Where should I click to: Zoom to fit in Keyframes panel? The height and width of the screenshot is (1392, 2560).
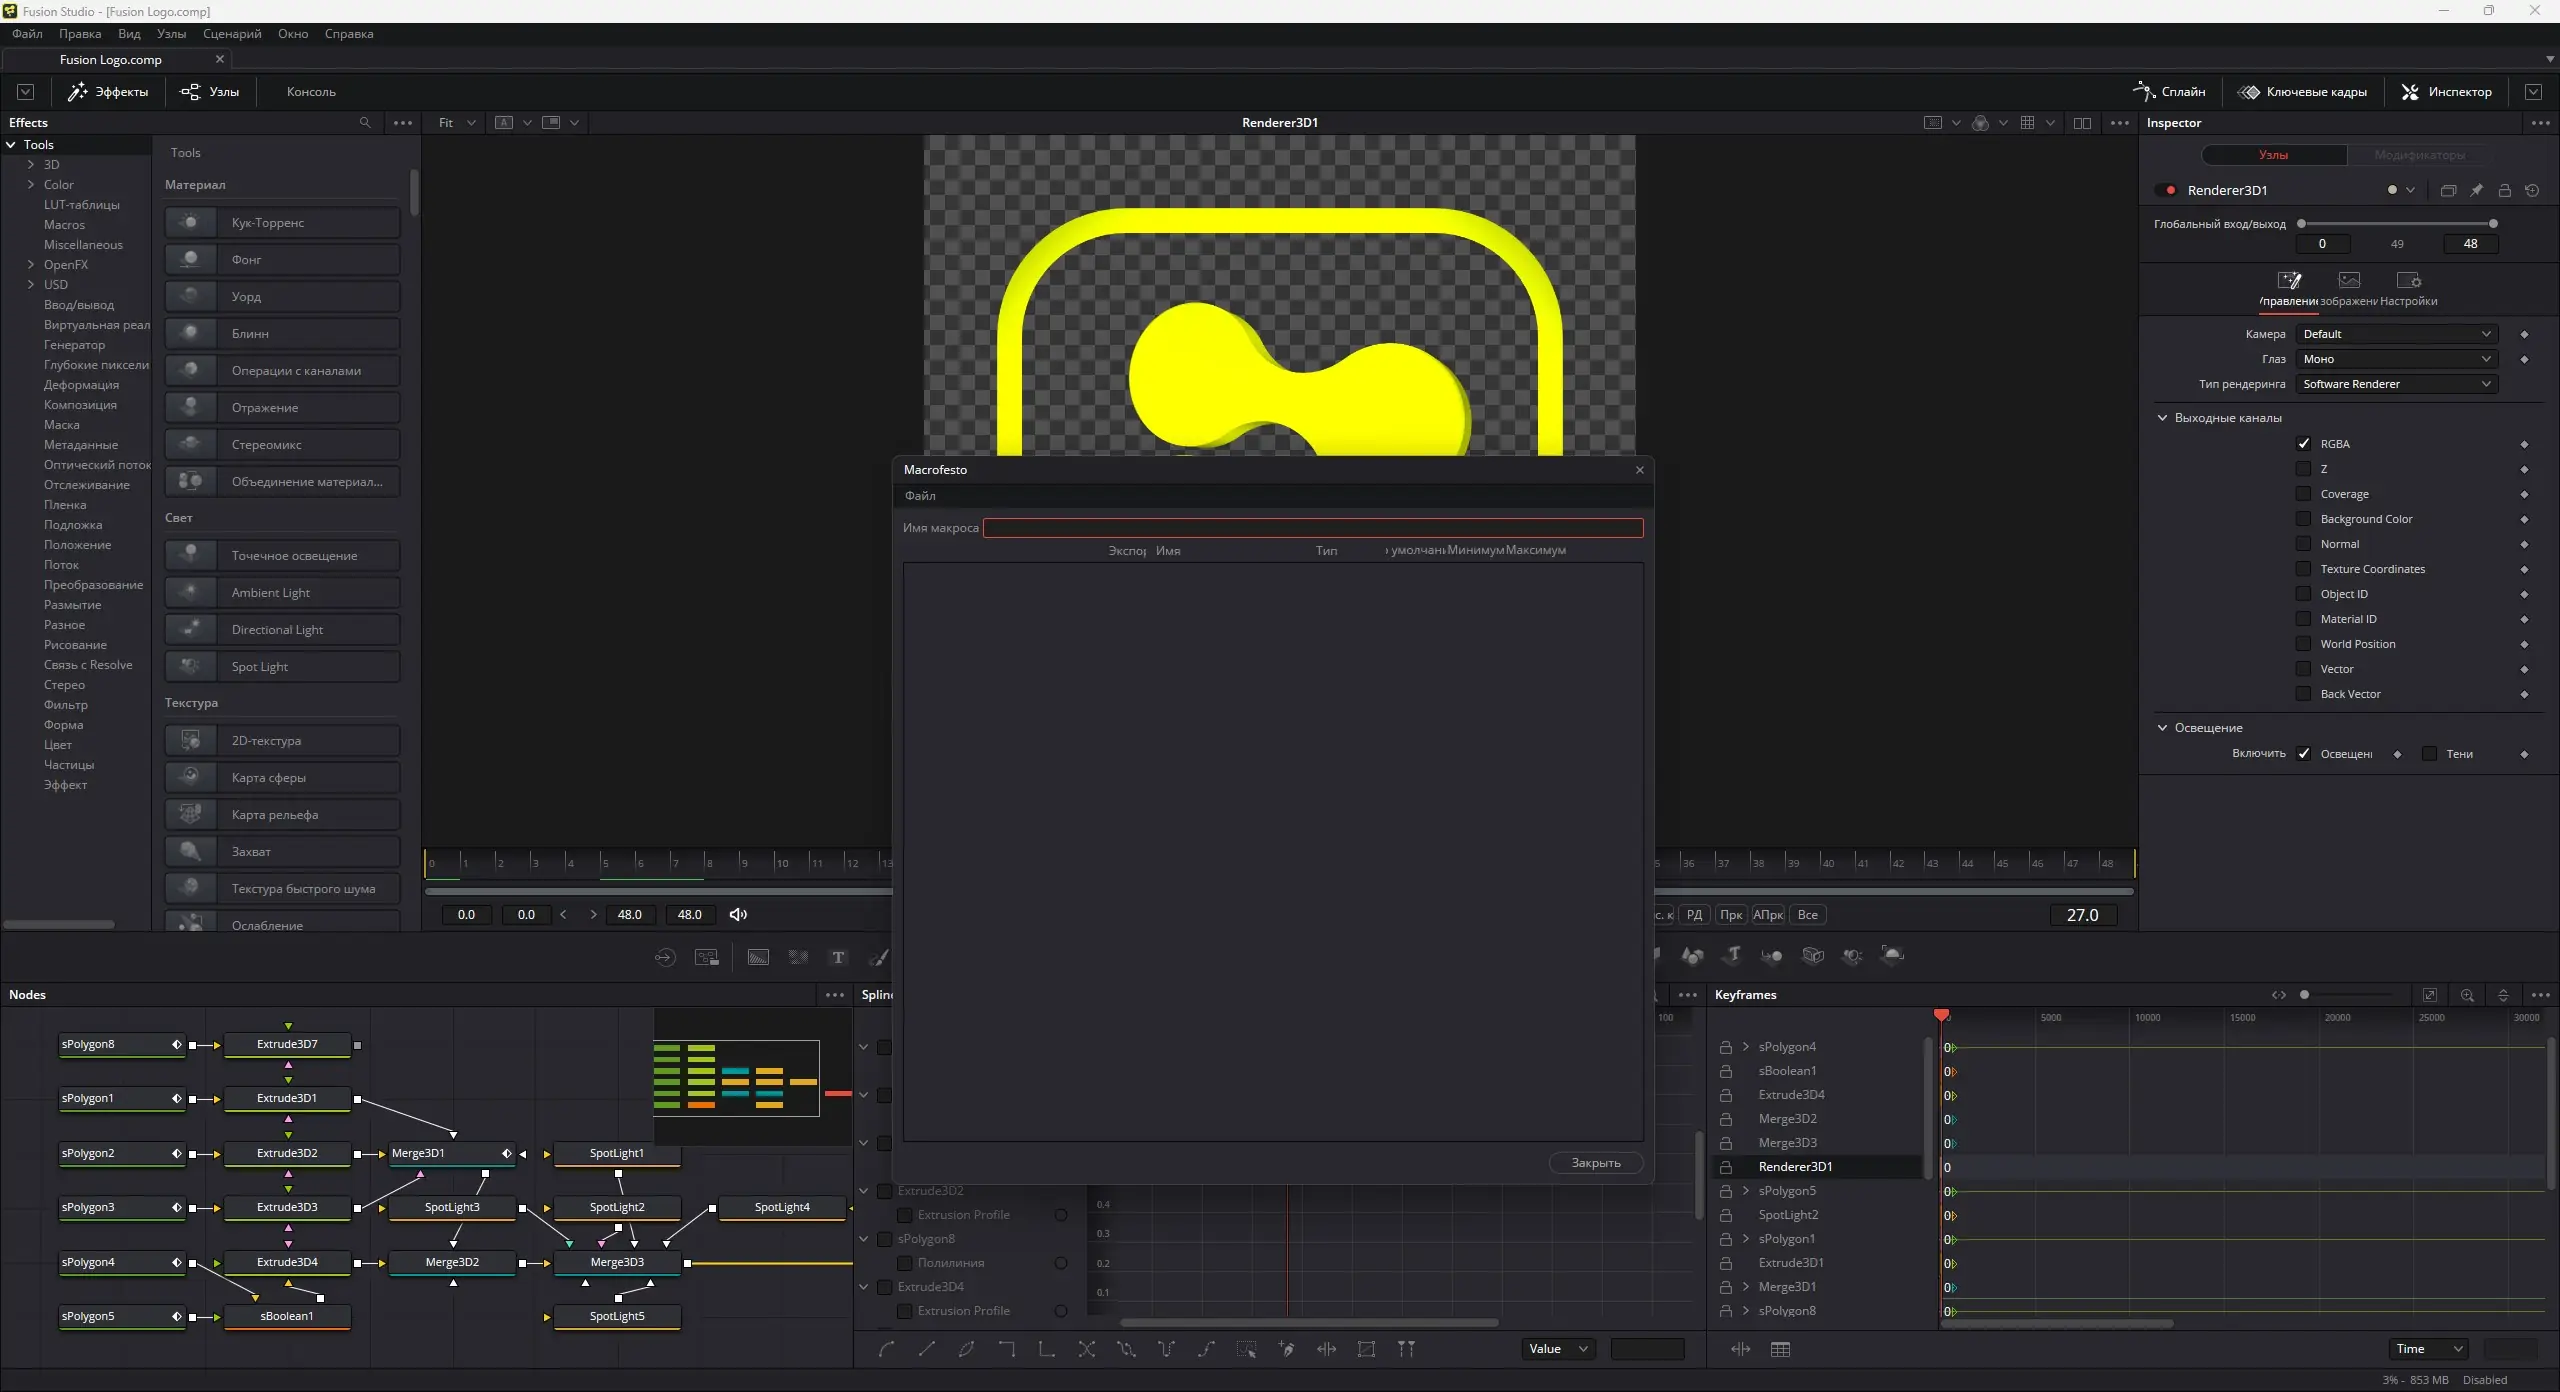click(x=2429, y=995)
